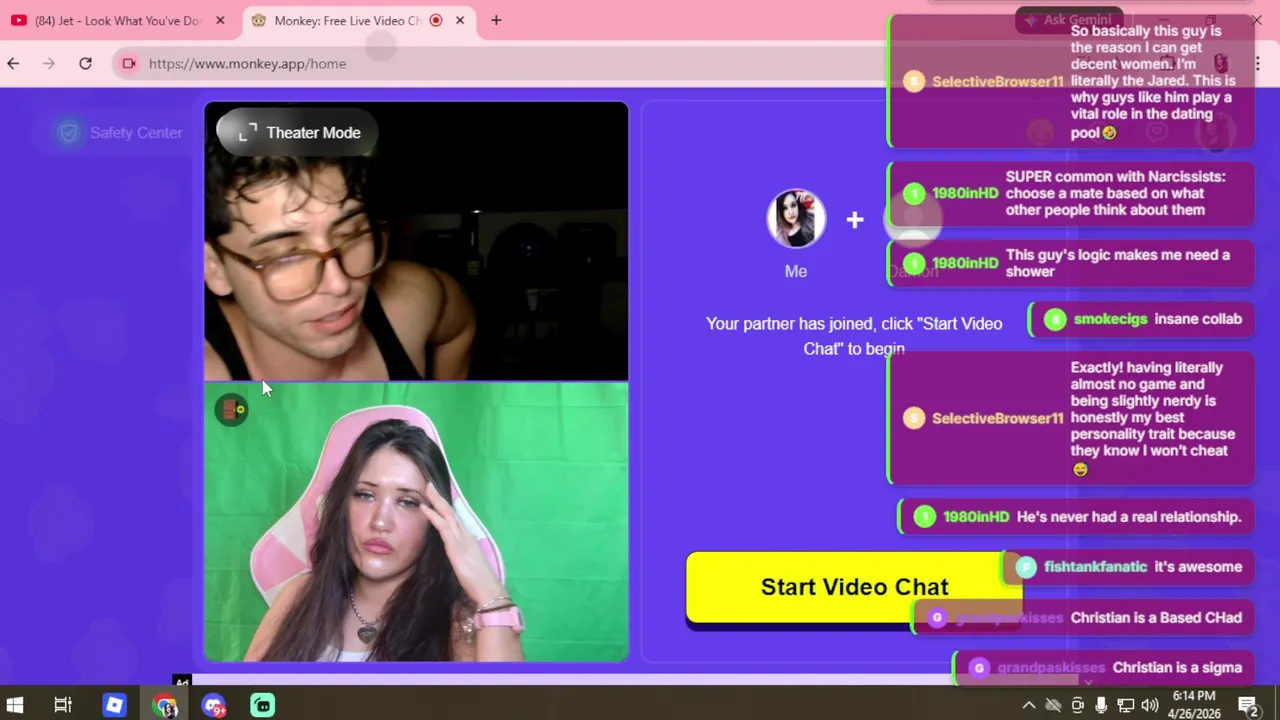Go back to the previous page
Image resolution: width=1280 pixels, height=720 pixels.
13,63
